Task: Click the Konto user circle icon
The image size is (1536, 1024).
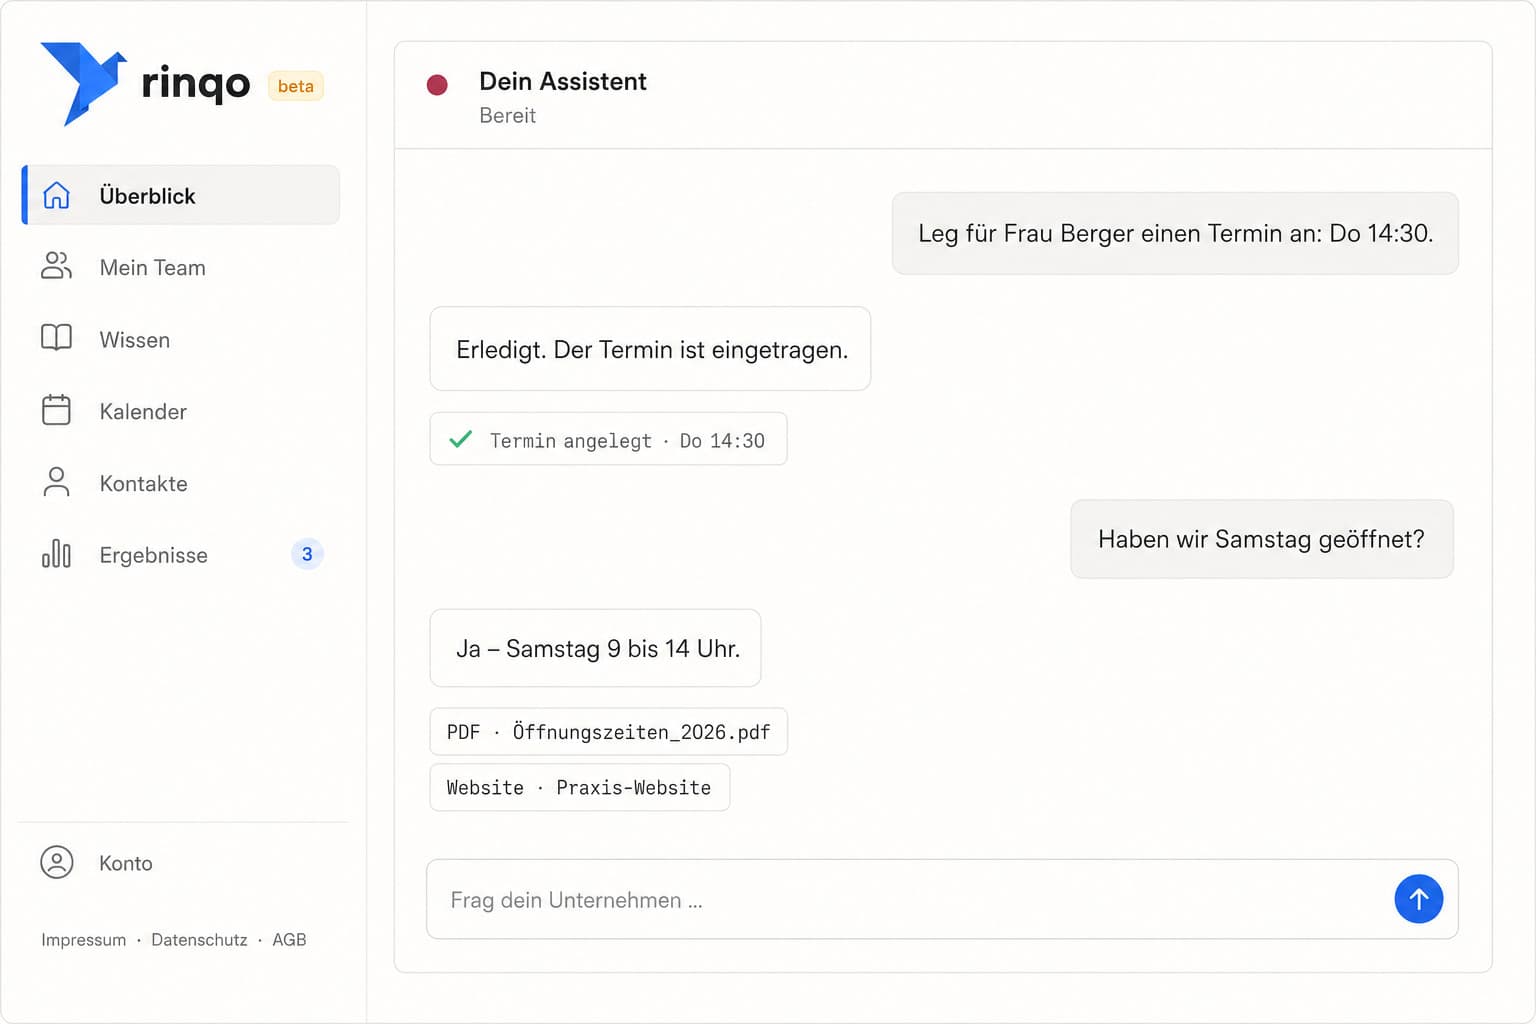Action: (x=57, y=862)
